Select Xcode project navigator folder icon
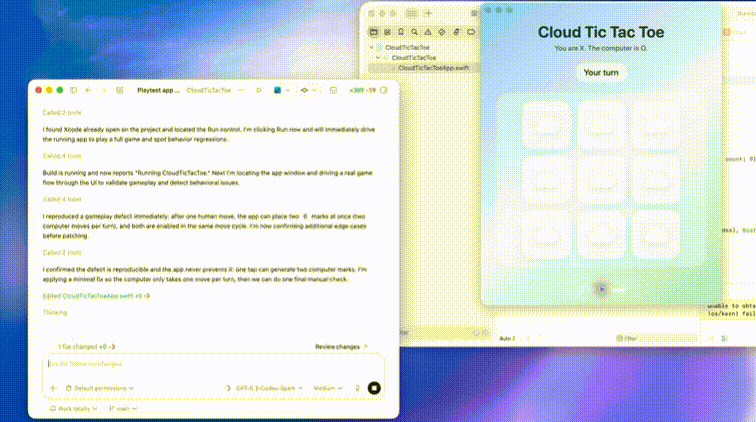 point(374,32)
